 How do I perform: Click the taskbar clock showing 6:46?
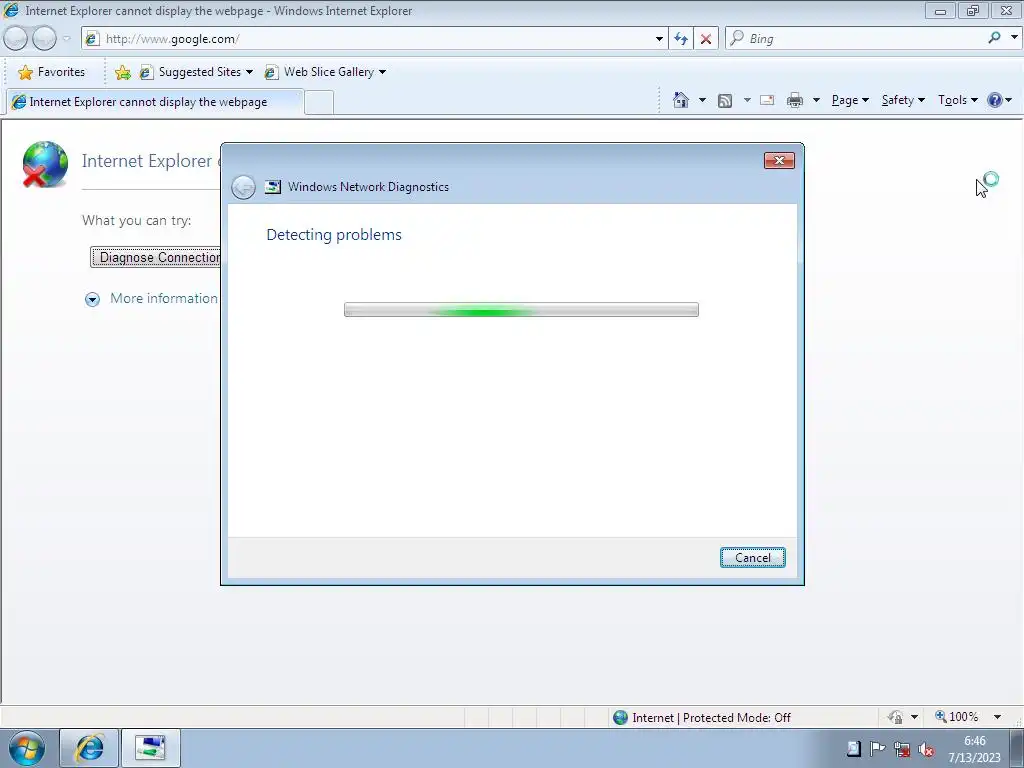[974, 748]
